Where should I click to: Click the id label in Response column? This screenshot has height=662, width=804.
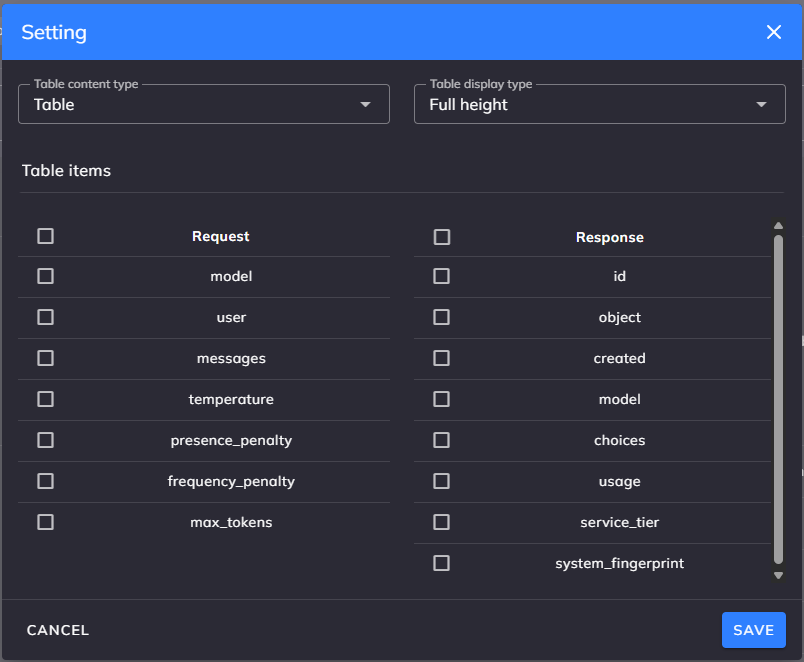click(x=619, y=276)
